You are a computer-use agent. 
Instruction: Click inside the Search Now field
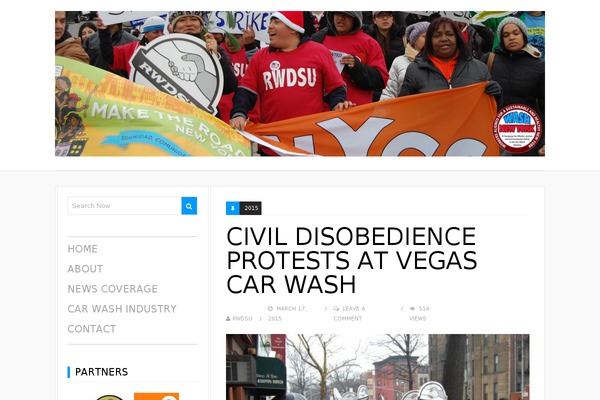tap(124, 206)
